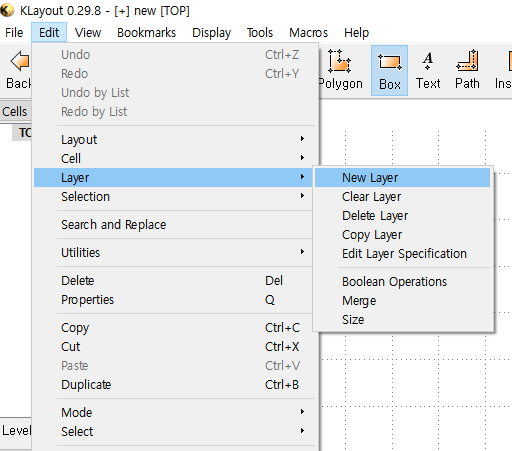Click the Cells panel header
The image size is (512, 451).
(x=15, y=111)
